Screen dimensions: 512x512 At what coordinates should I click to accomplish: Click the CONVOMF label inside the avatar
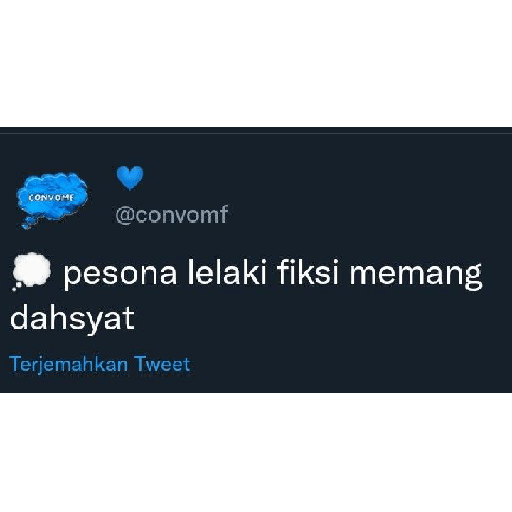pyautogui.click(x=51, y=198)
